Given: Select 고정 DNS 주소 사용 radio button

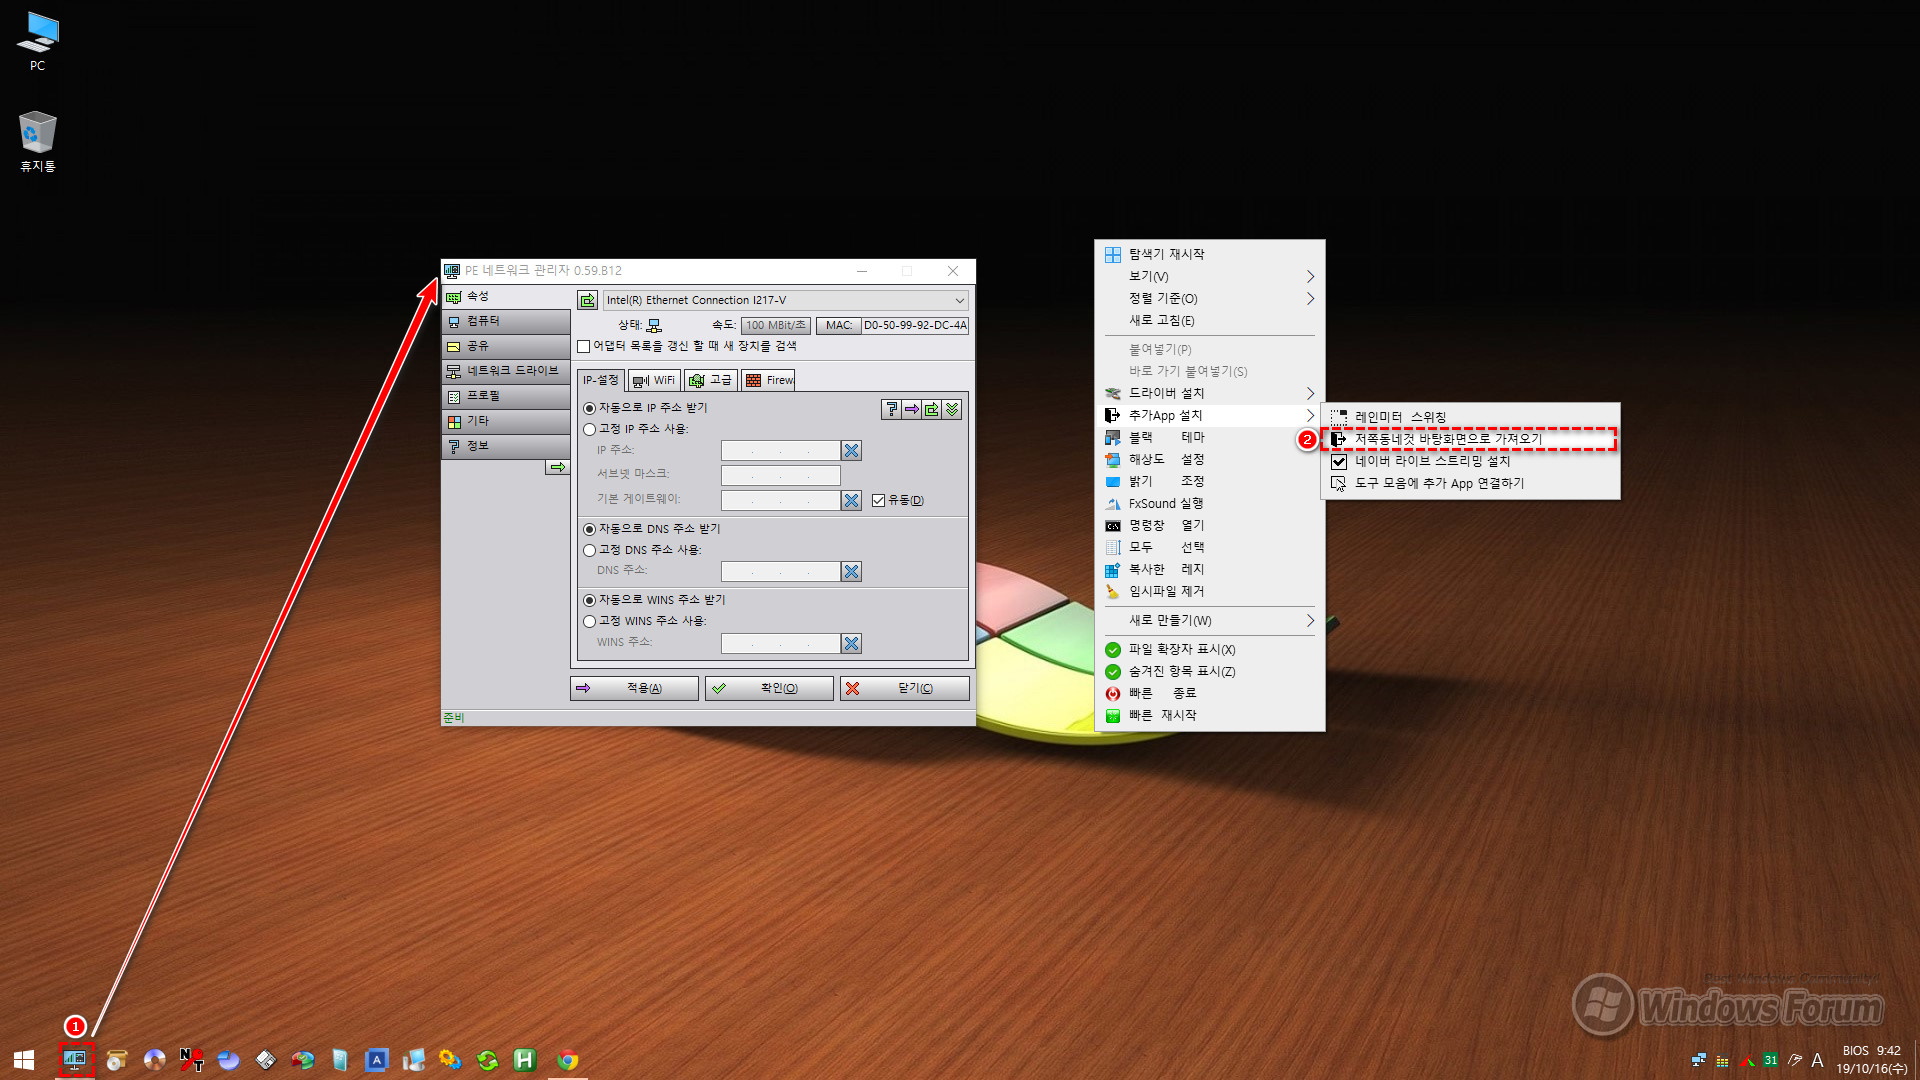Looking at the screenshot, I should (x=589, y=550).
